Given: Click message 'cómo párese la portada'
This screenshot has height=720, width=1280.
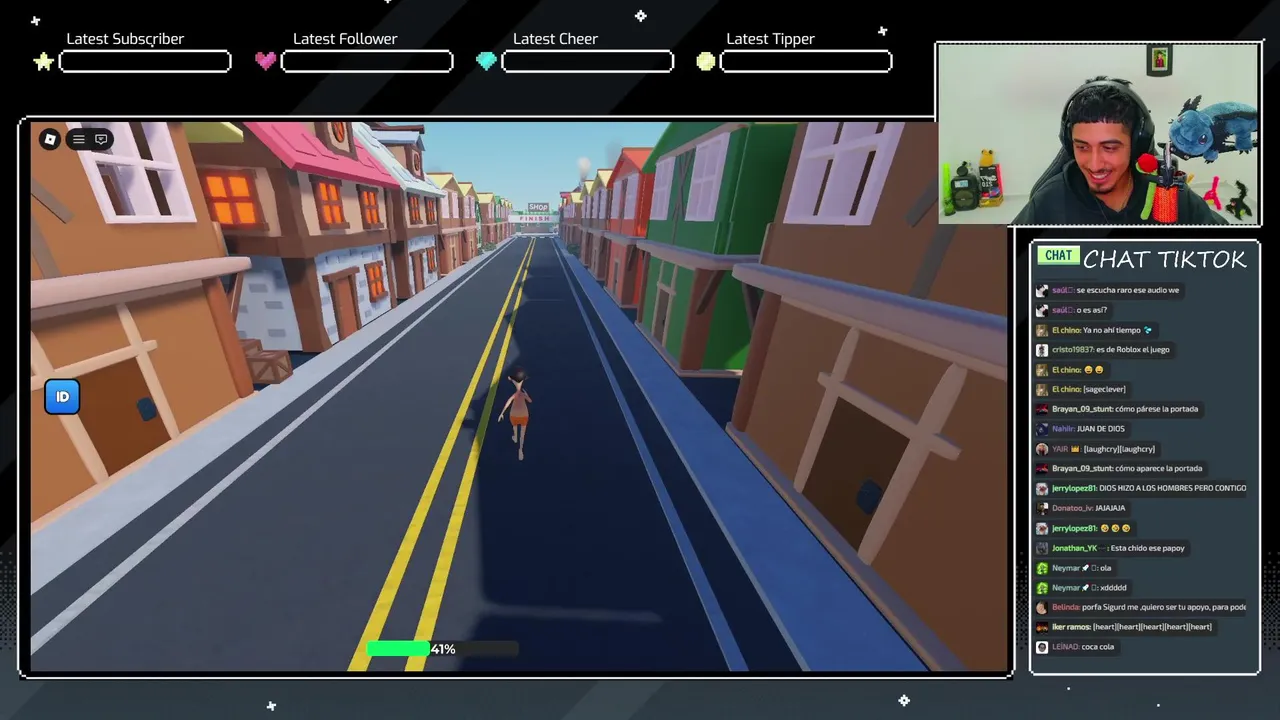Looking at the screenshot, I should (x=1155, y=409).
